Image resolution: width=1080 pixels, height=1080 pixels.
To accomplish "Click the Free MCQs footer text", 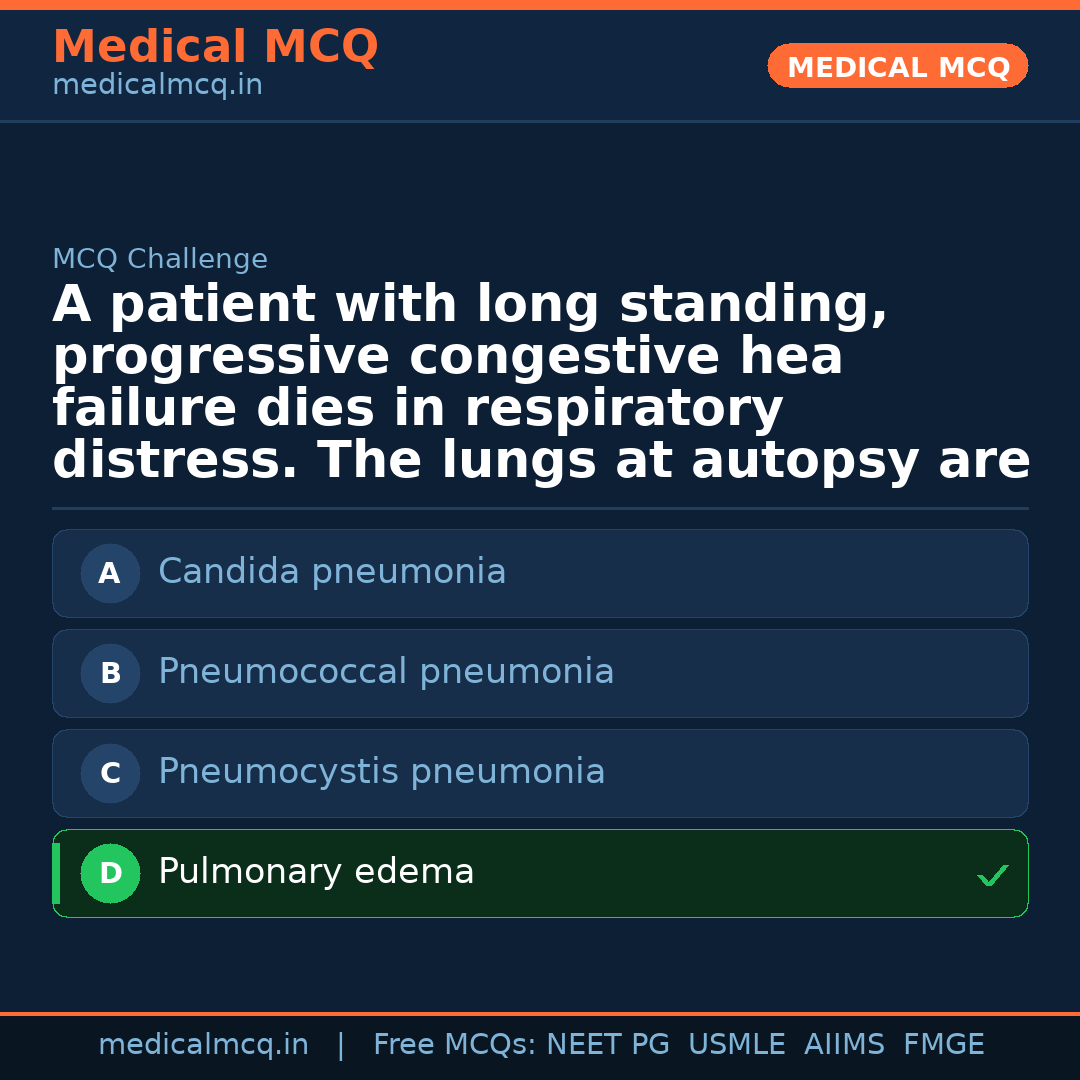I will coord(453,1045).
